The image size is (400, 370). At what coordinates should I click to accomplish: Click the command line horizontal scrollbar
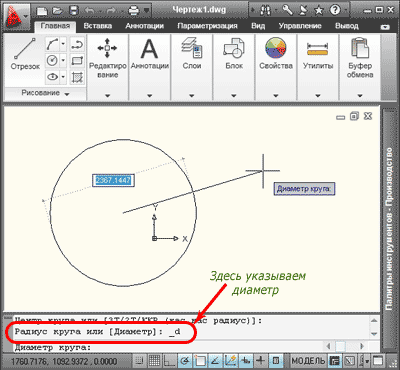click(345, 346)
